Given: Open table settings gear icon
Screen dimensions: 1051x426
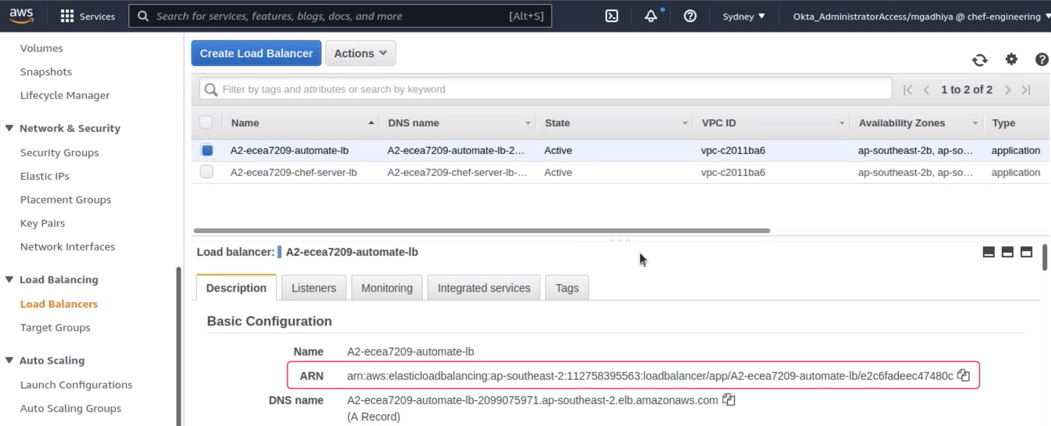Looking at the screenshot, I should coord(1011,60).
